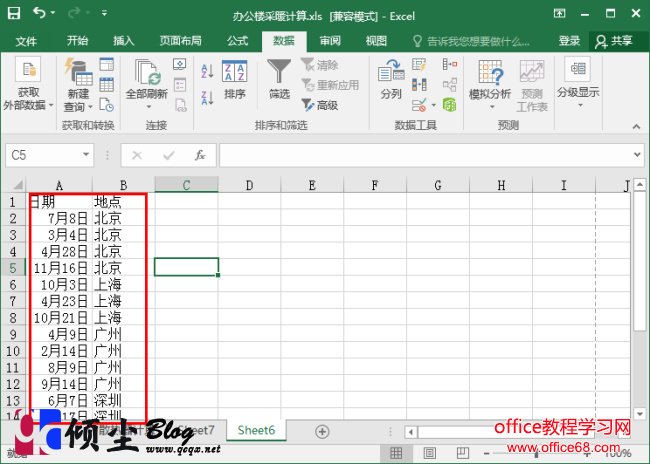Click the Ribbon Display Options icon
Image resolution: width=650 pixels, height=464 pixels.
coord(559,13)
